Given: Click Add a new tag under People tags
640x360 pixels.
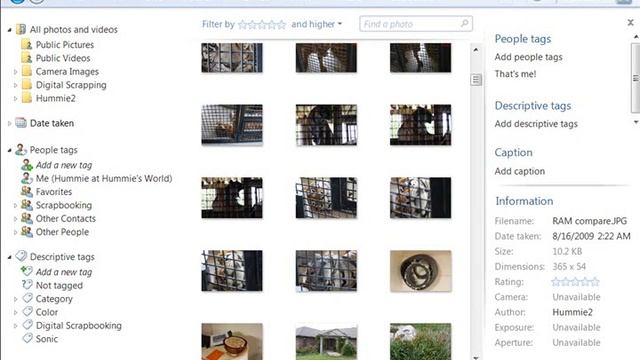Looking at the screenshot, I should 64,165.
